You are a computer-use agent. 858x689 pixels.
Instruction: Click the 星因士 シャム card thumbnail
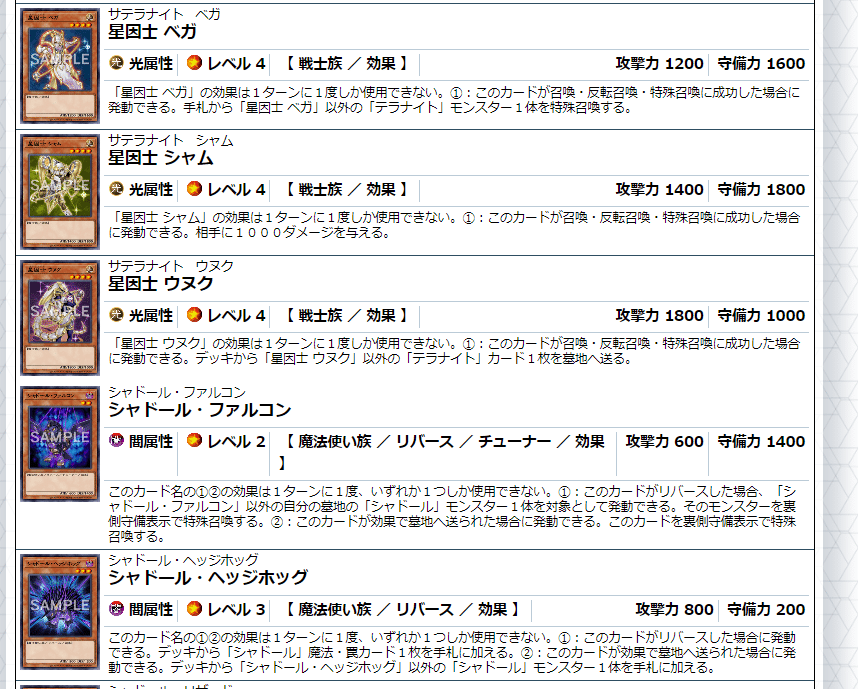pyautogui.click(x=60, y=192)
